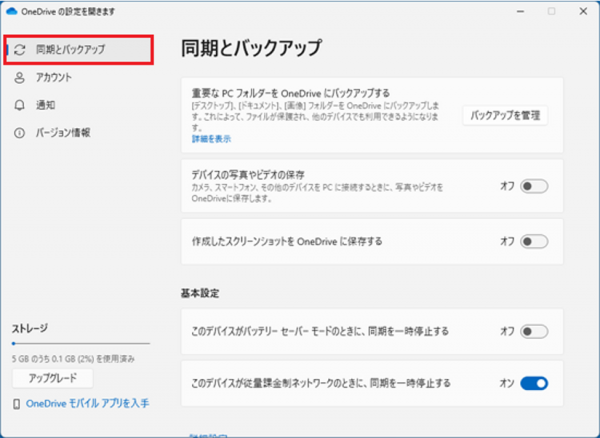Switch to the アカウント tab
The image size is (600, 438).
pyautogui.click(x=54, y=77)
